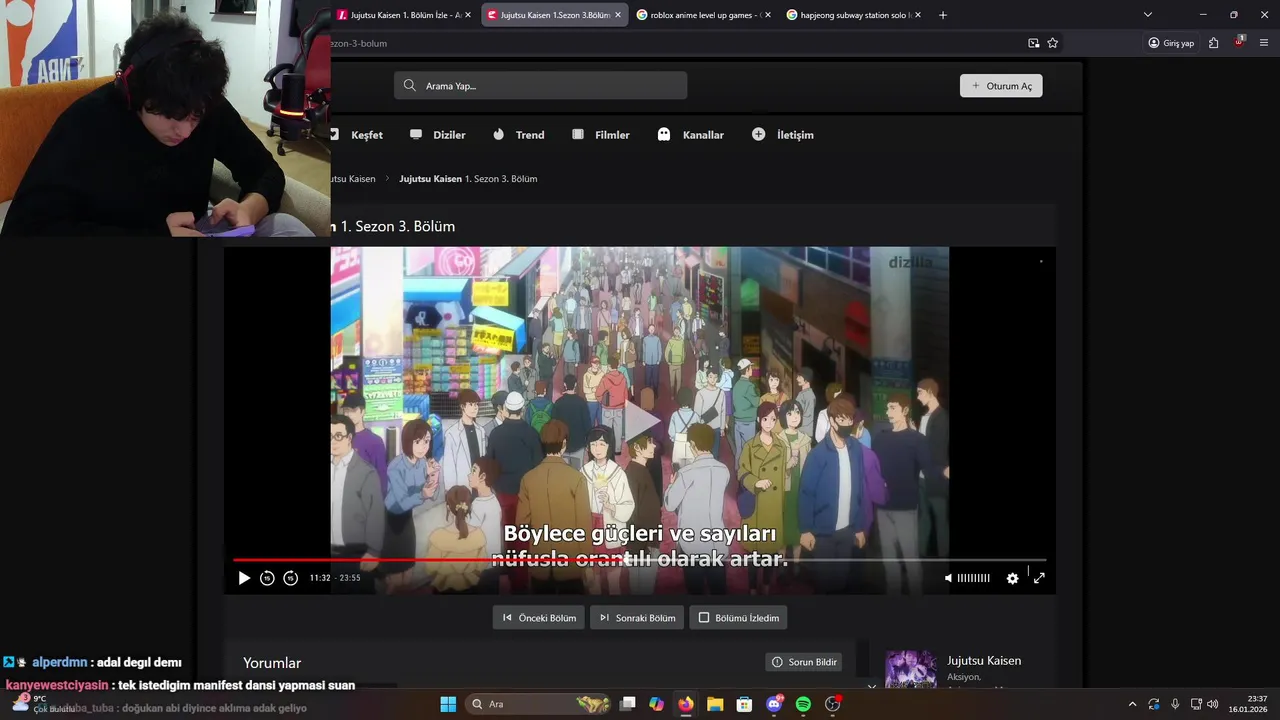Focus the Arama Yap search field

(x=540, y=85)
